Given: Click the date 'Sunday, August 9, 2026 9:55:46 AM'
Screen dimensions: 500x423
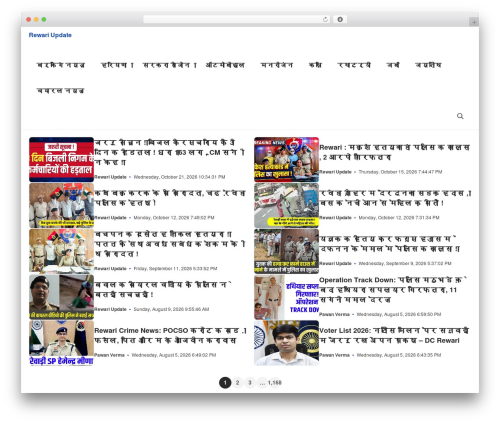Looking at the screenshot, I should pyautogui.click(x=171, y=309).
